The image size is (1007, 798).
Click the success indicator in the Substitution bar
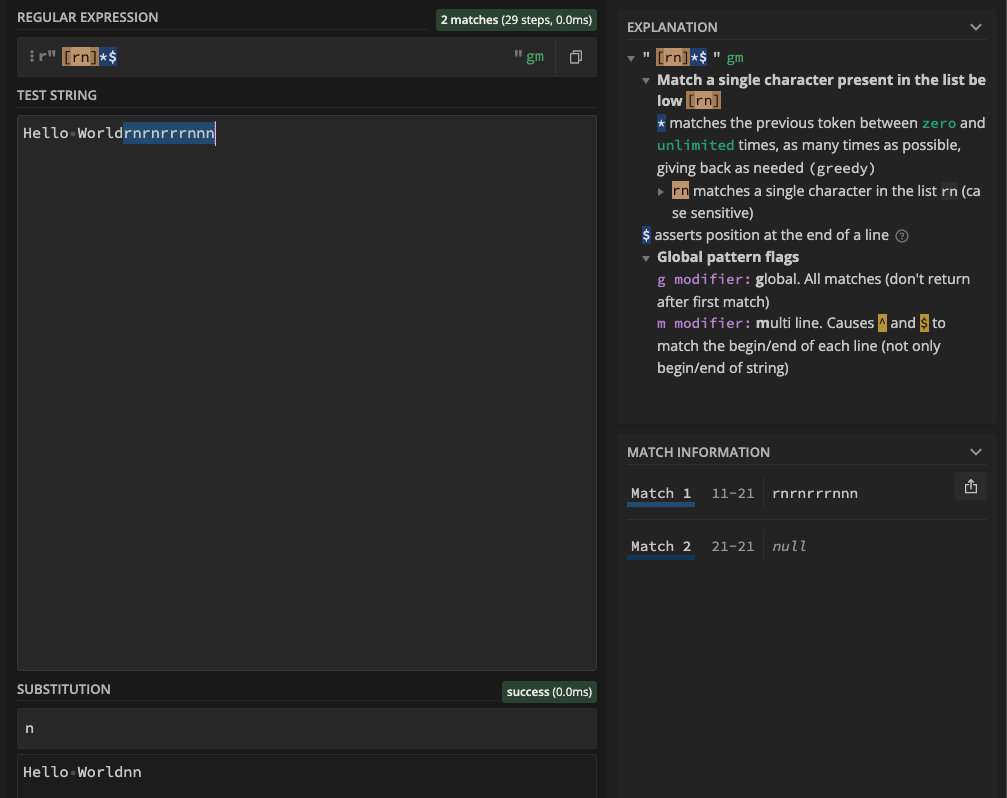click(x=548, y=691)
